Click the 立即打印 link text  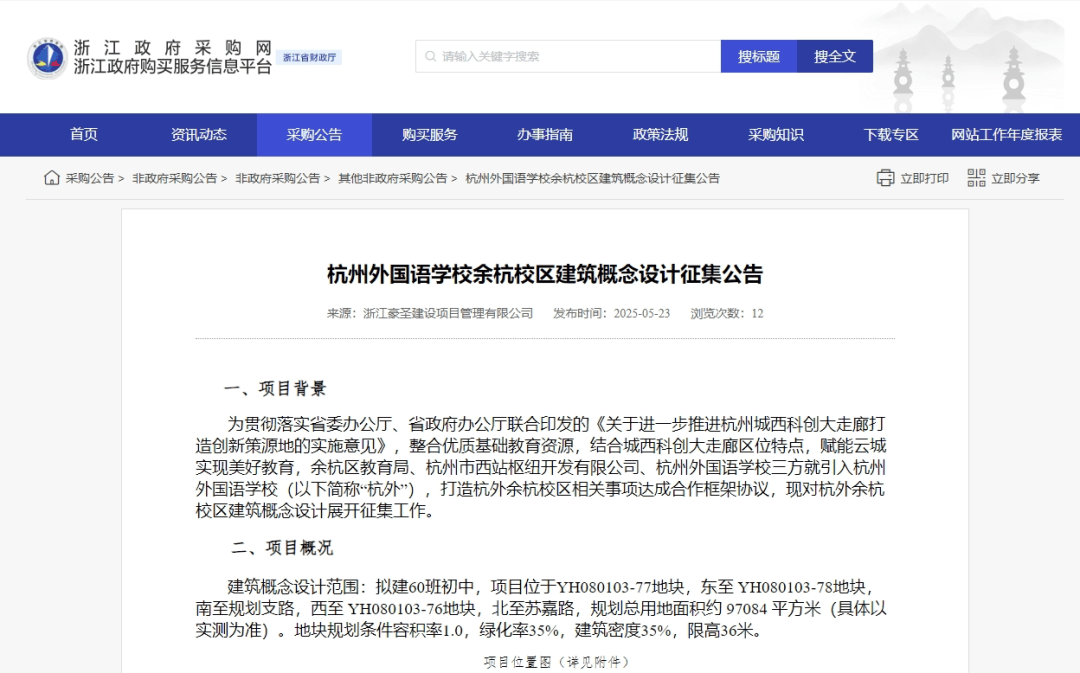[x=924, y=178]
